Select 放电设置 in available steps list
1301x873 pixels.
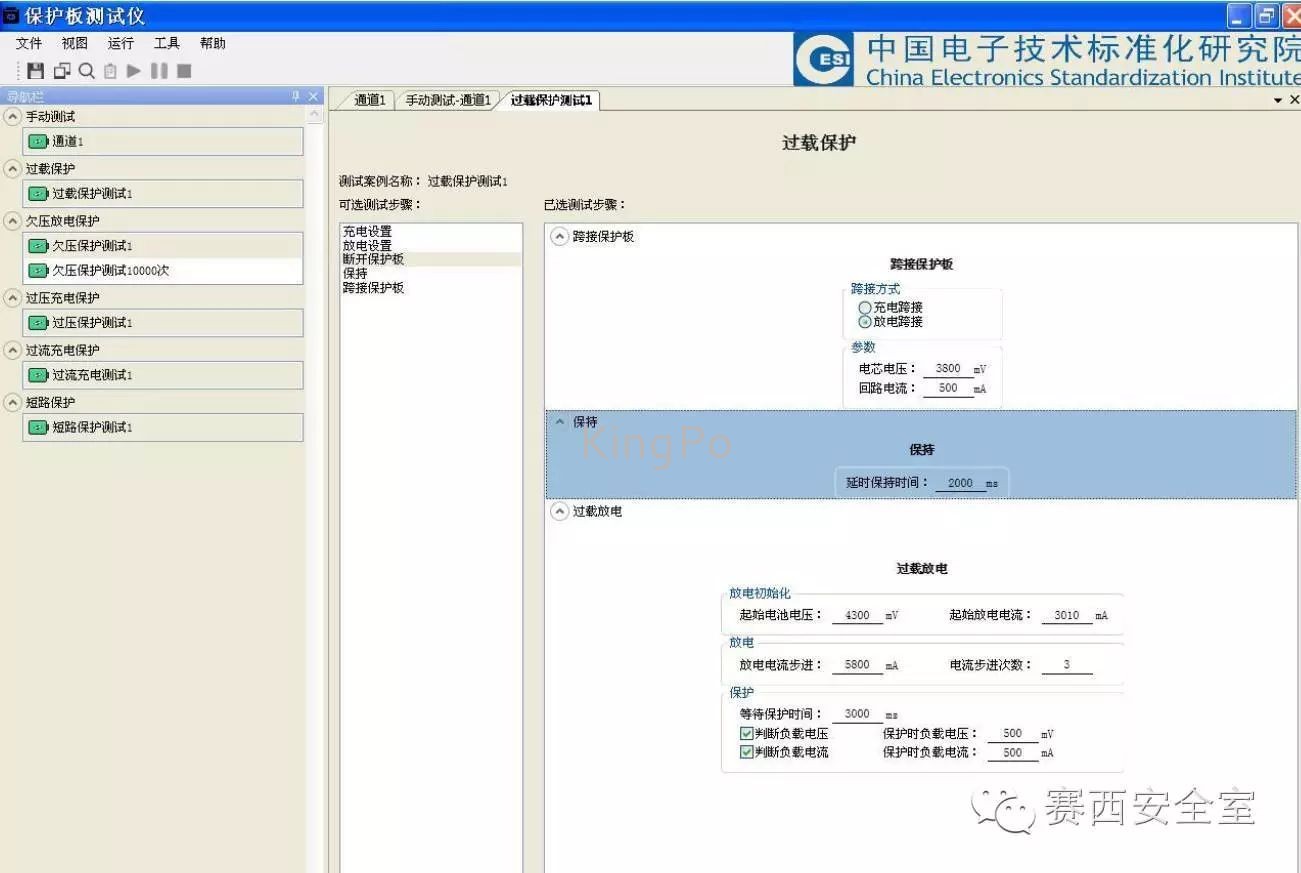pos(431,245)
